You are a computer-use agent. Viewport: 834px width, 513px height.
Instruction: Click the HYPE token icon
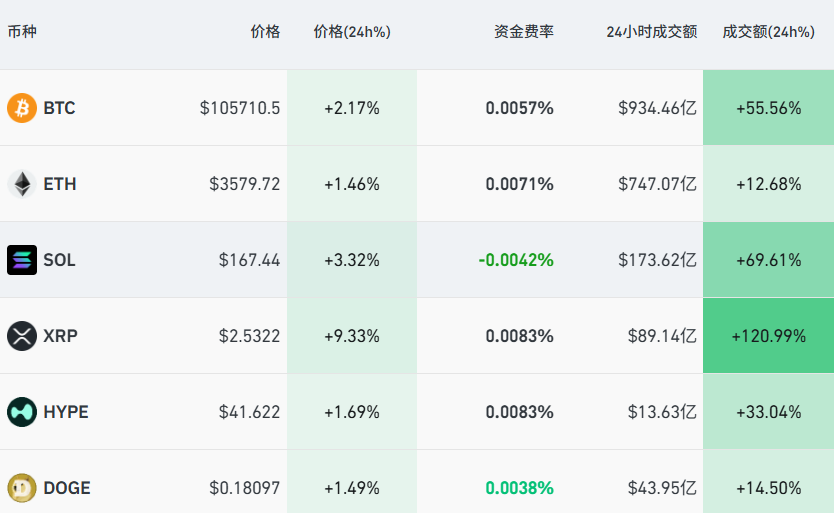coord(22,412)
